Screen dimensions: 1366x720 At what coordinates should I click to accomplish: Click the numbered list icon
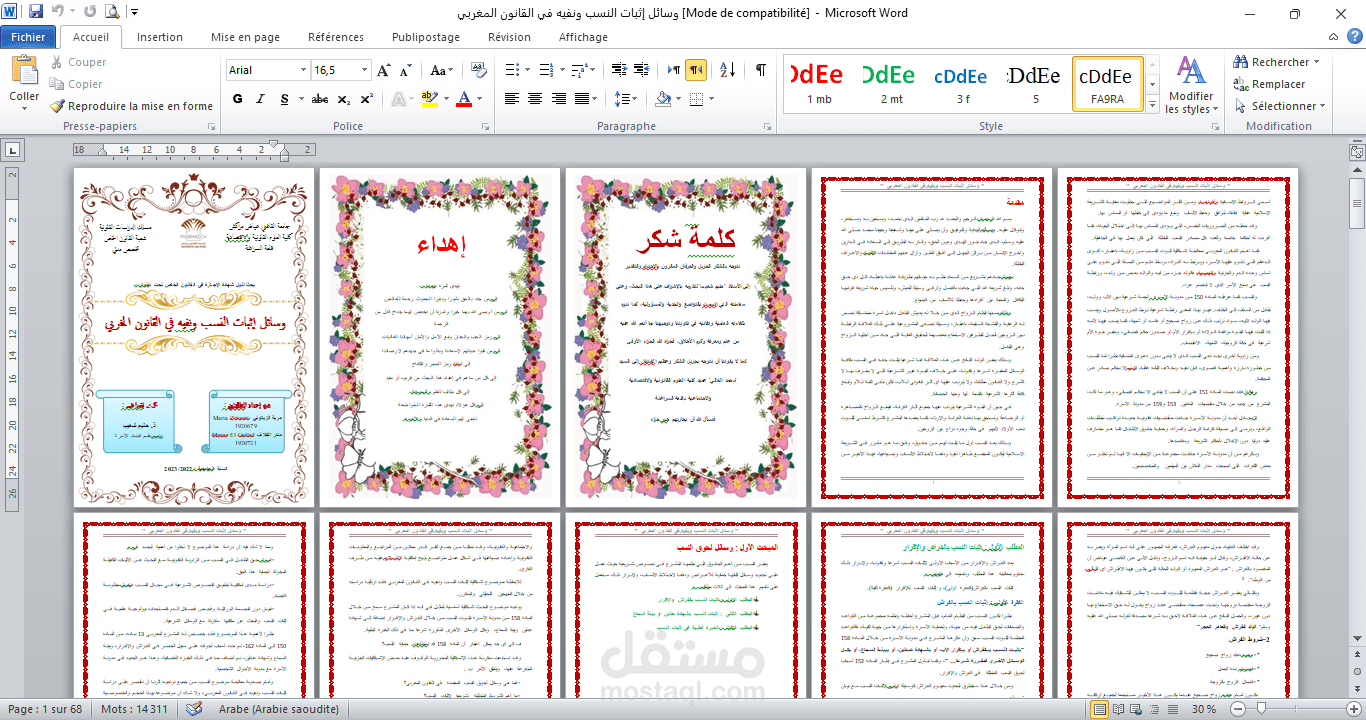[x=549, y=70]
